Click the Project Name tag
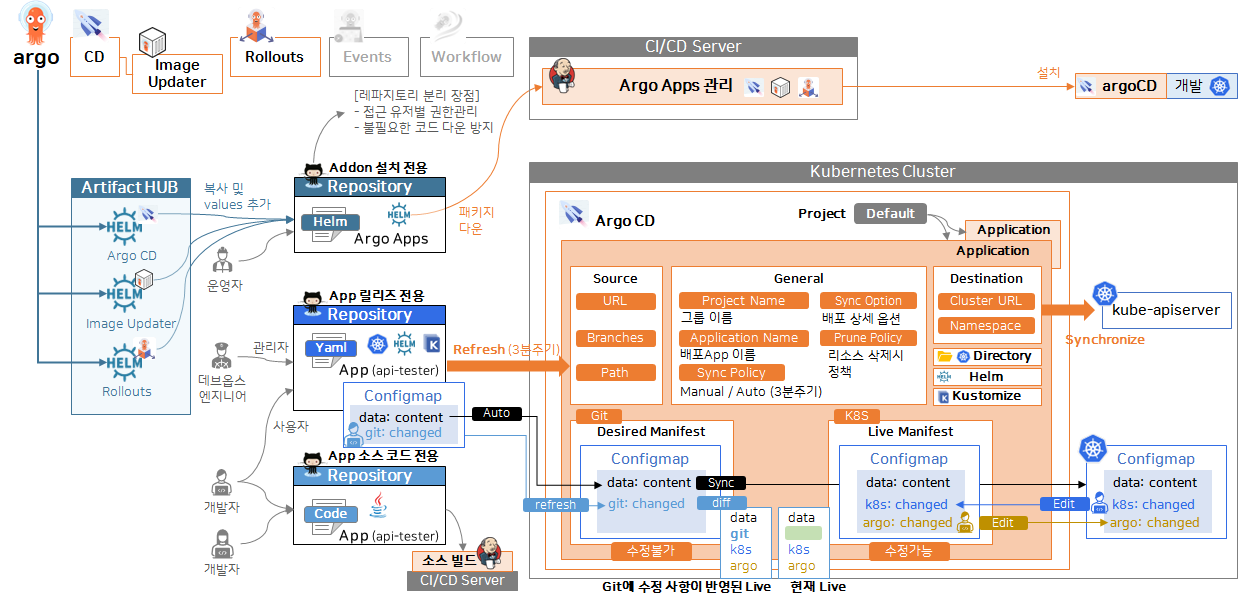This screenshot has width=1238, height=607. point(743,301)
